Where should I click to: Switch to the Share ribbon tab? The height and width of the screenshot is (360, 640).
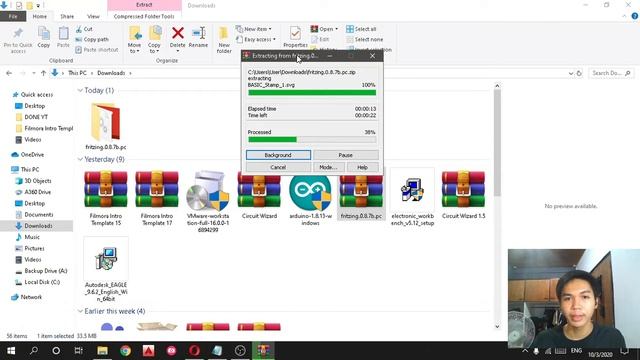(67, 16)
